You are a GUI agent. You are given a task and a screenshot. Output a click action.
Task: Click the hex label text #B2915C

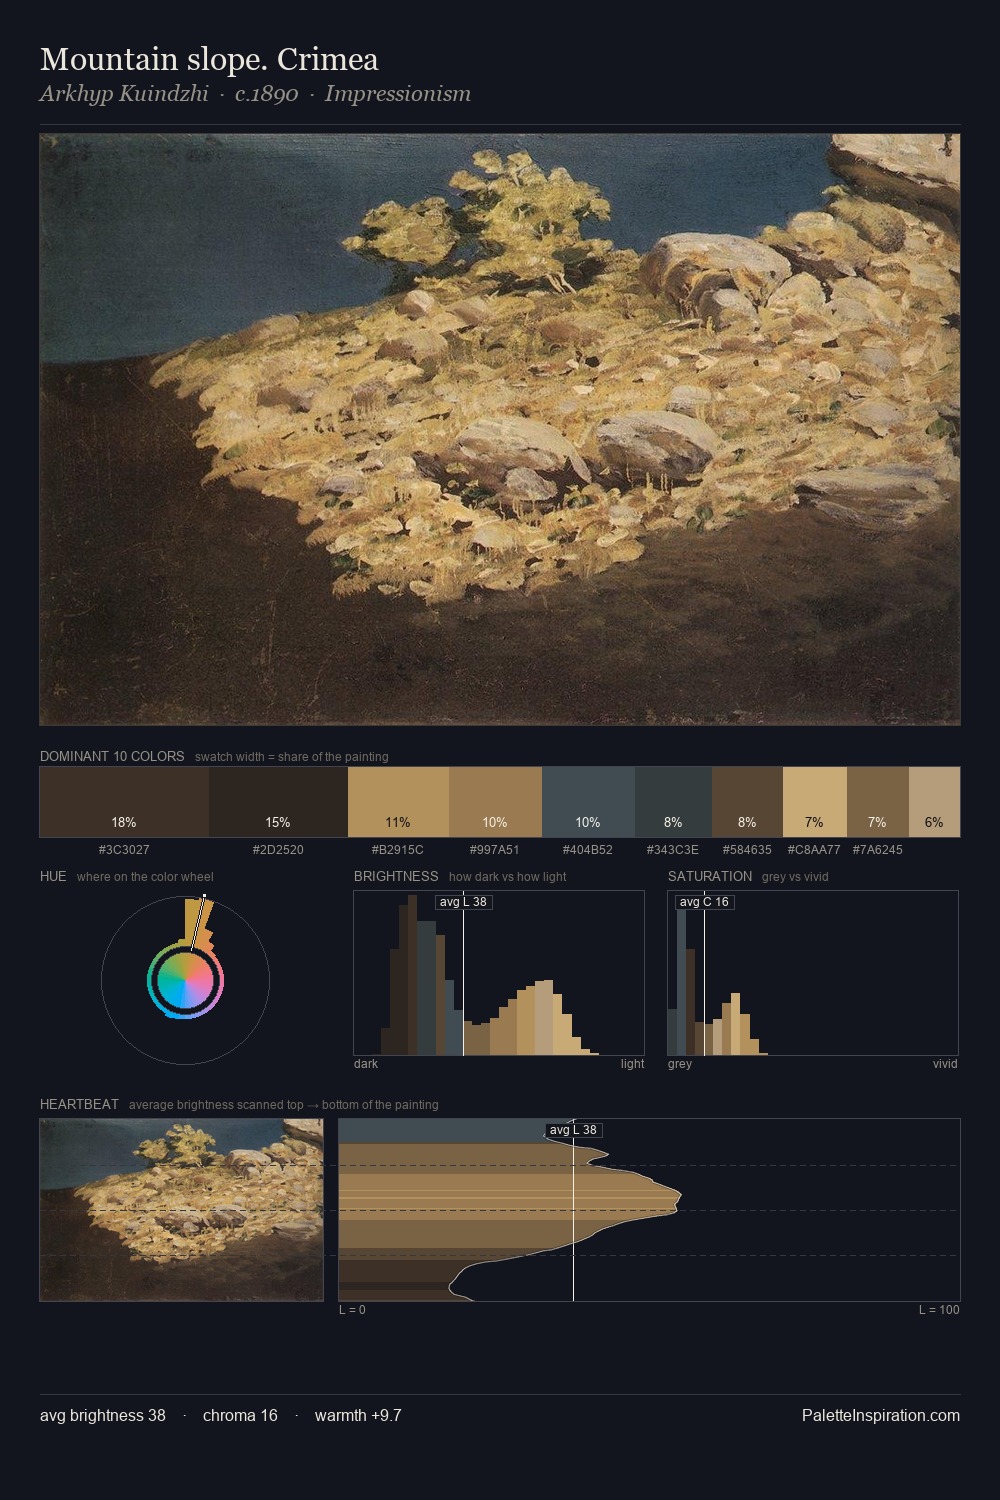398,850
